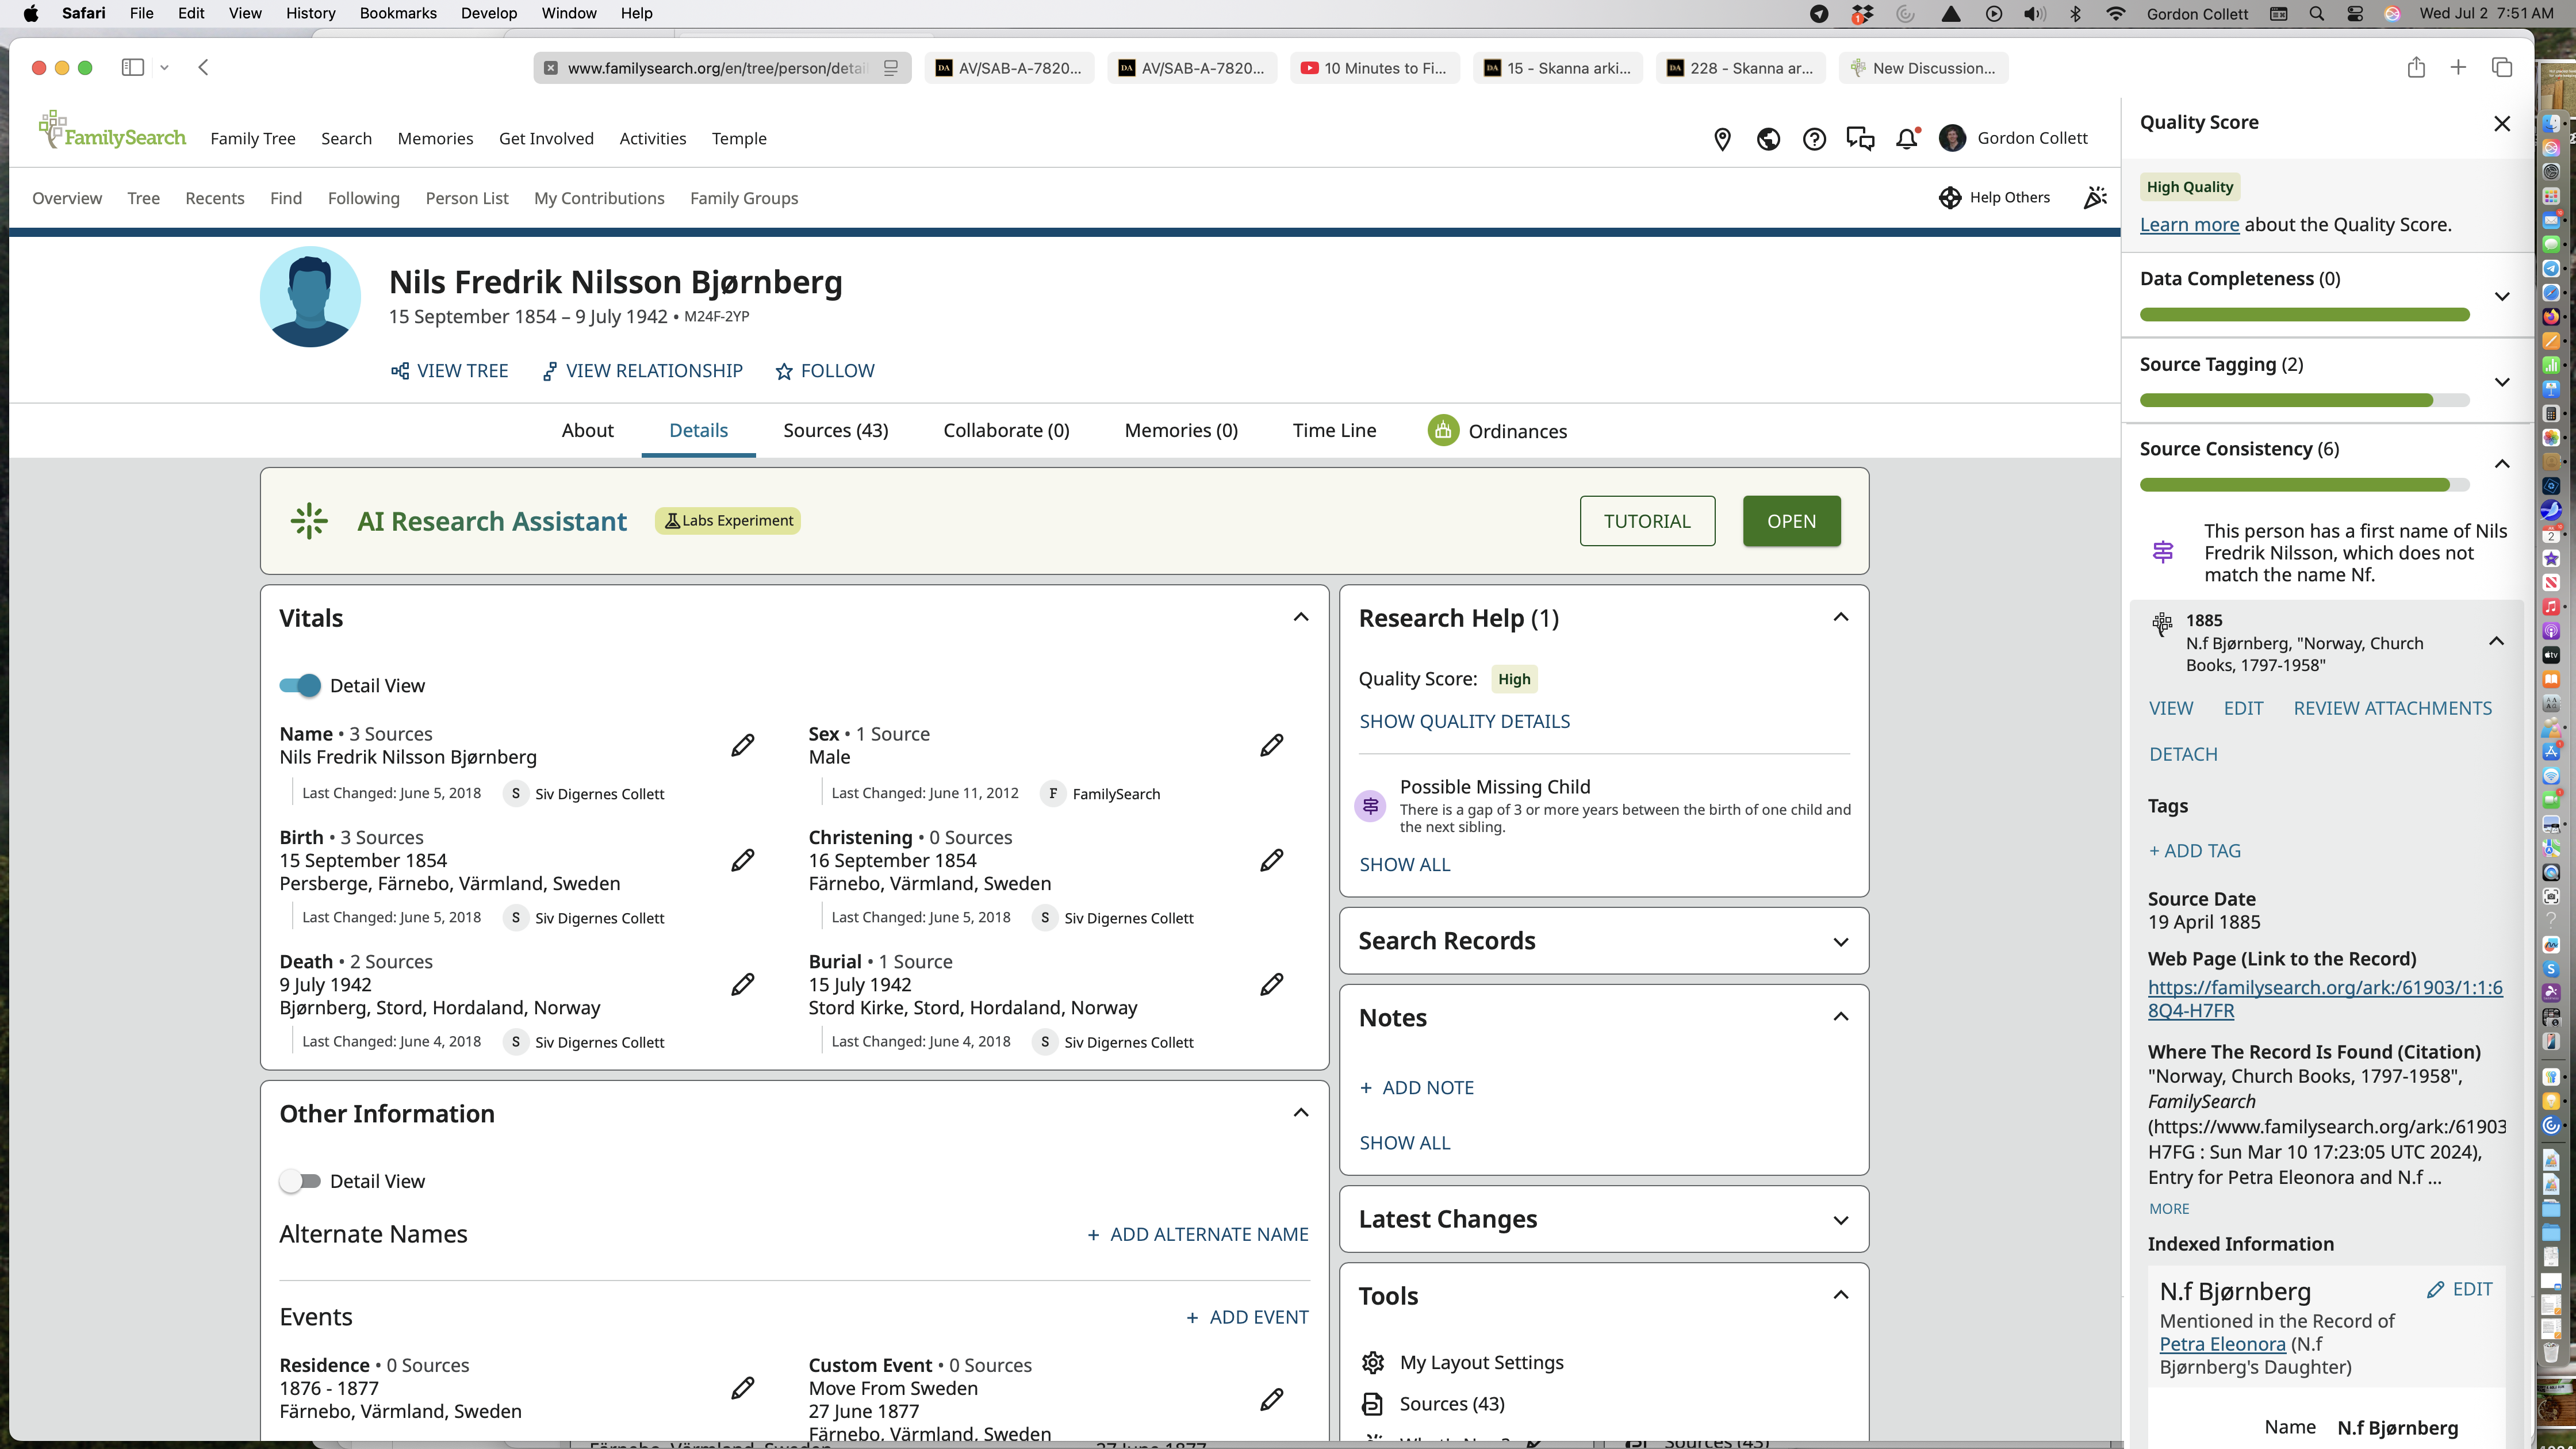Open the Bookmarks menu in menu bar
2576x1449 pixels.
click(x=397, y=13)
